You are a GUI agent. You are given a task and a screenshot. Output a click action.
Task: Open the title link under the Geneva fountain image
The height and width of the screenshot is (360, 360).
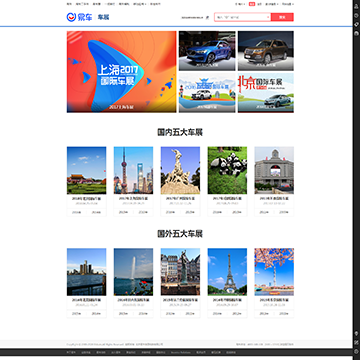133,300
